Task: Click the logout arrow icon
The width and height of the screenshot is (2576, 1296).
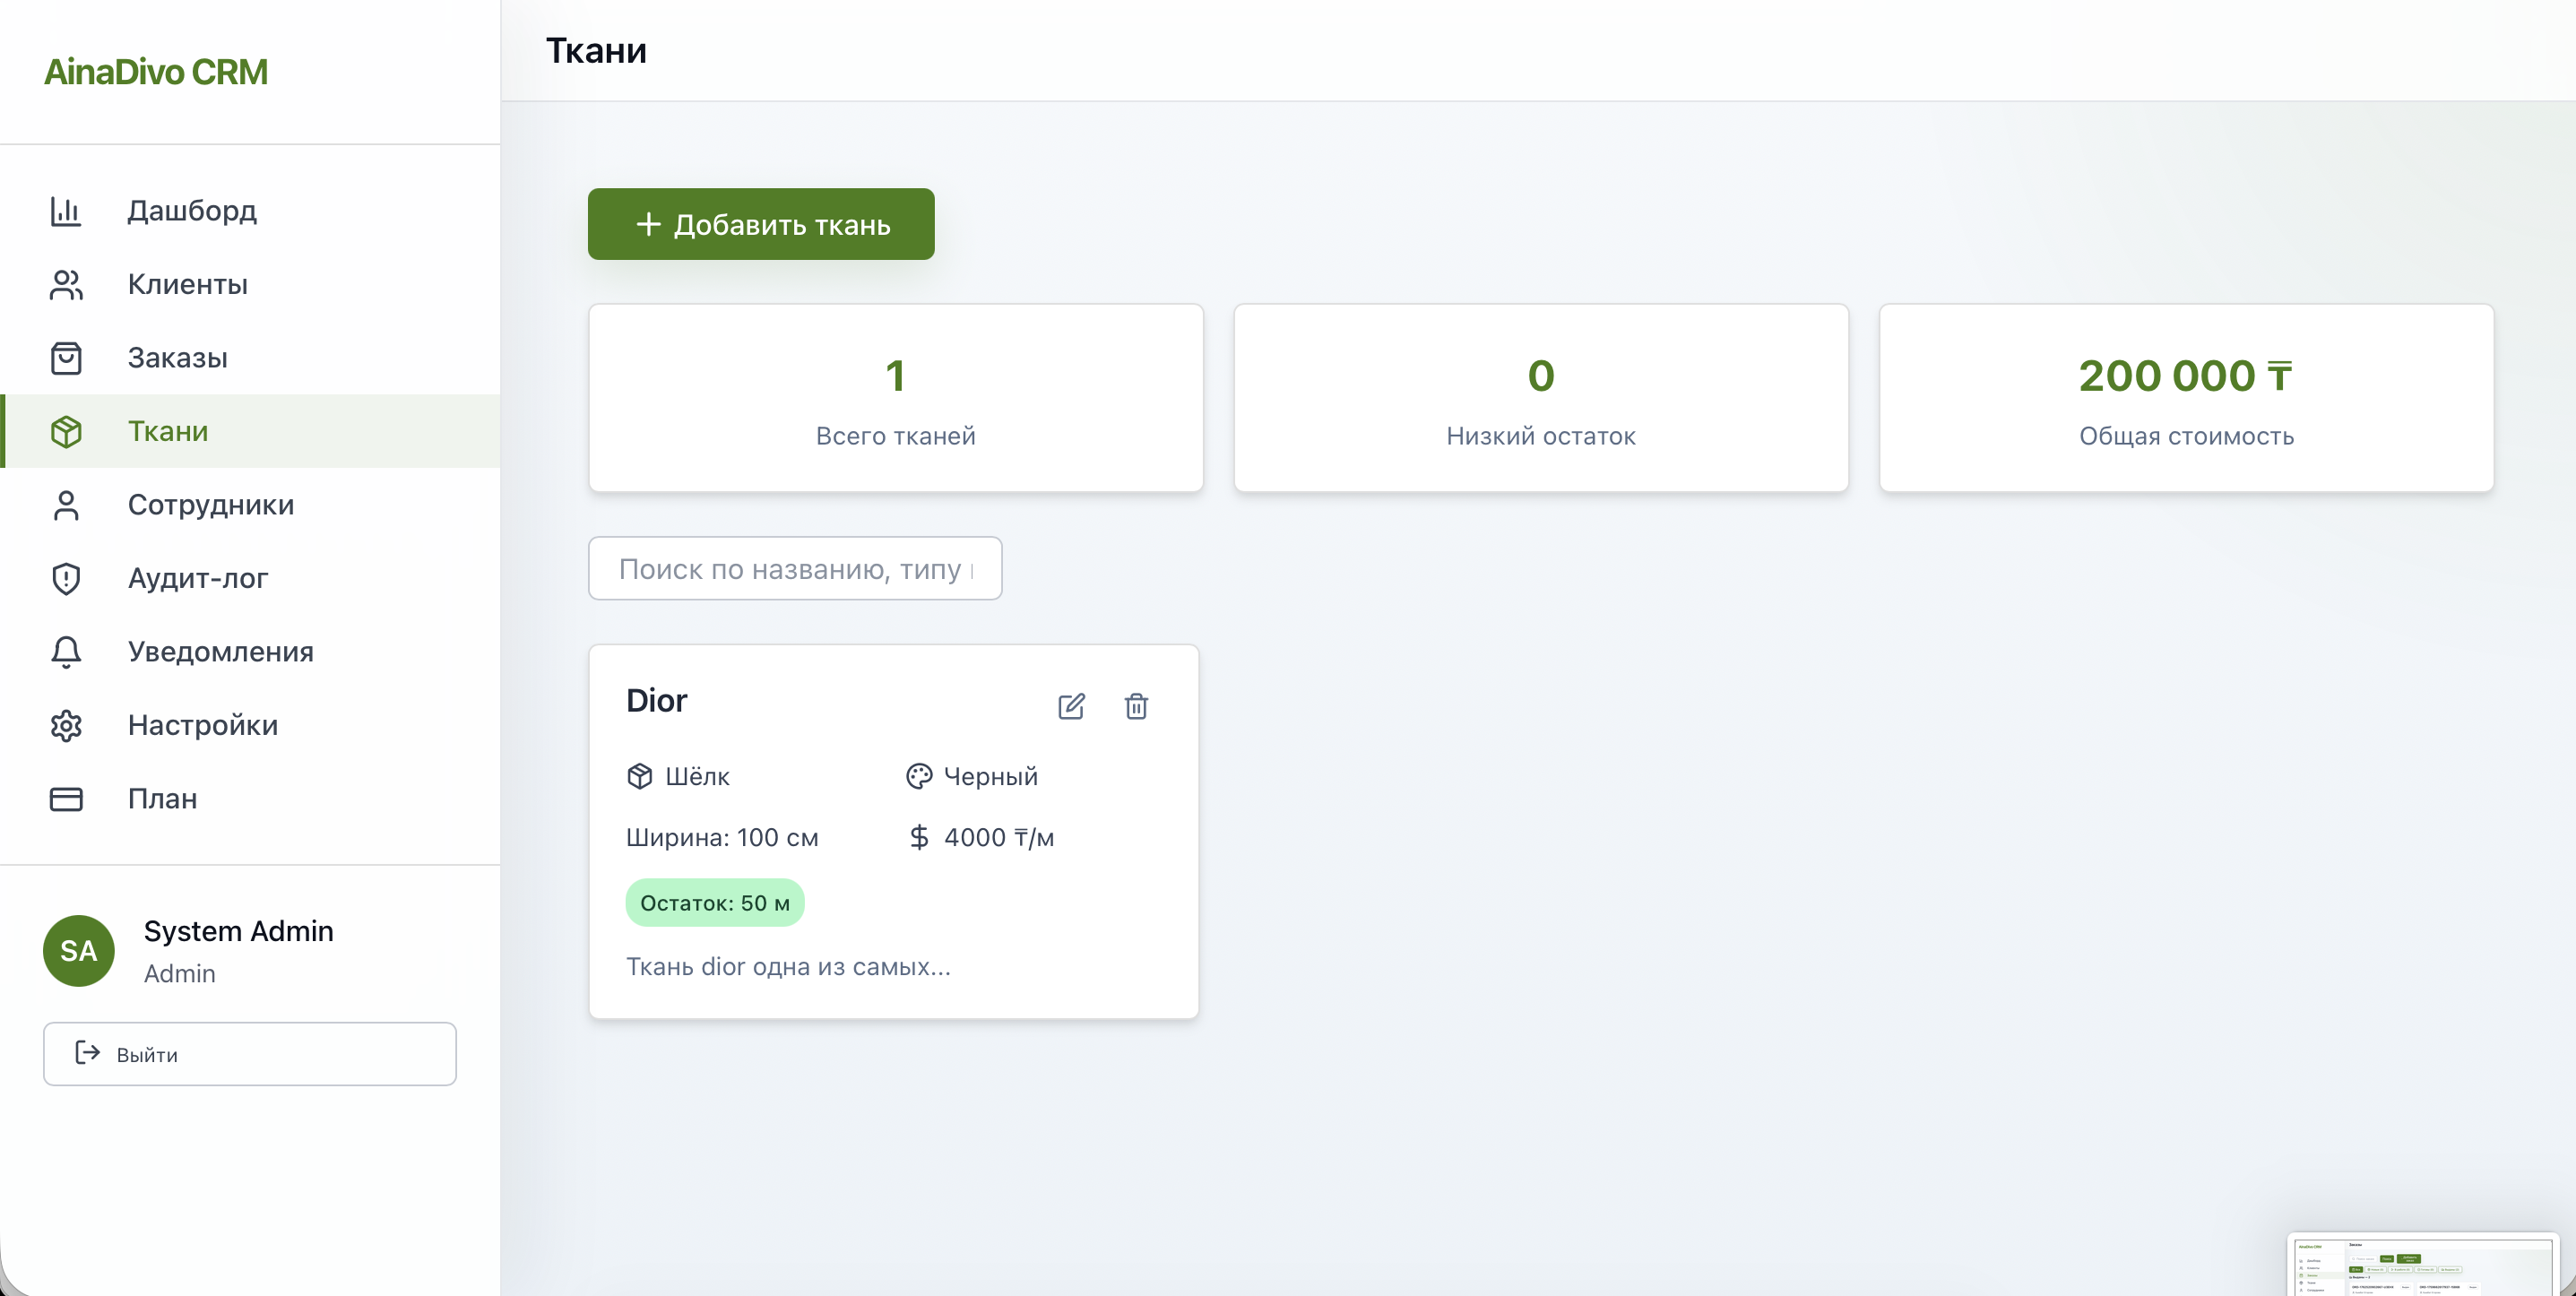Action: 88,1053
